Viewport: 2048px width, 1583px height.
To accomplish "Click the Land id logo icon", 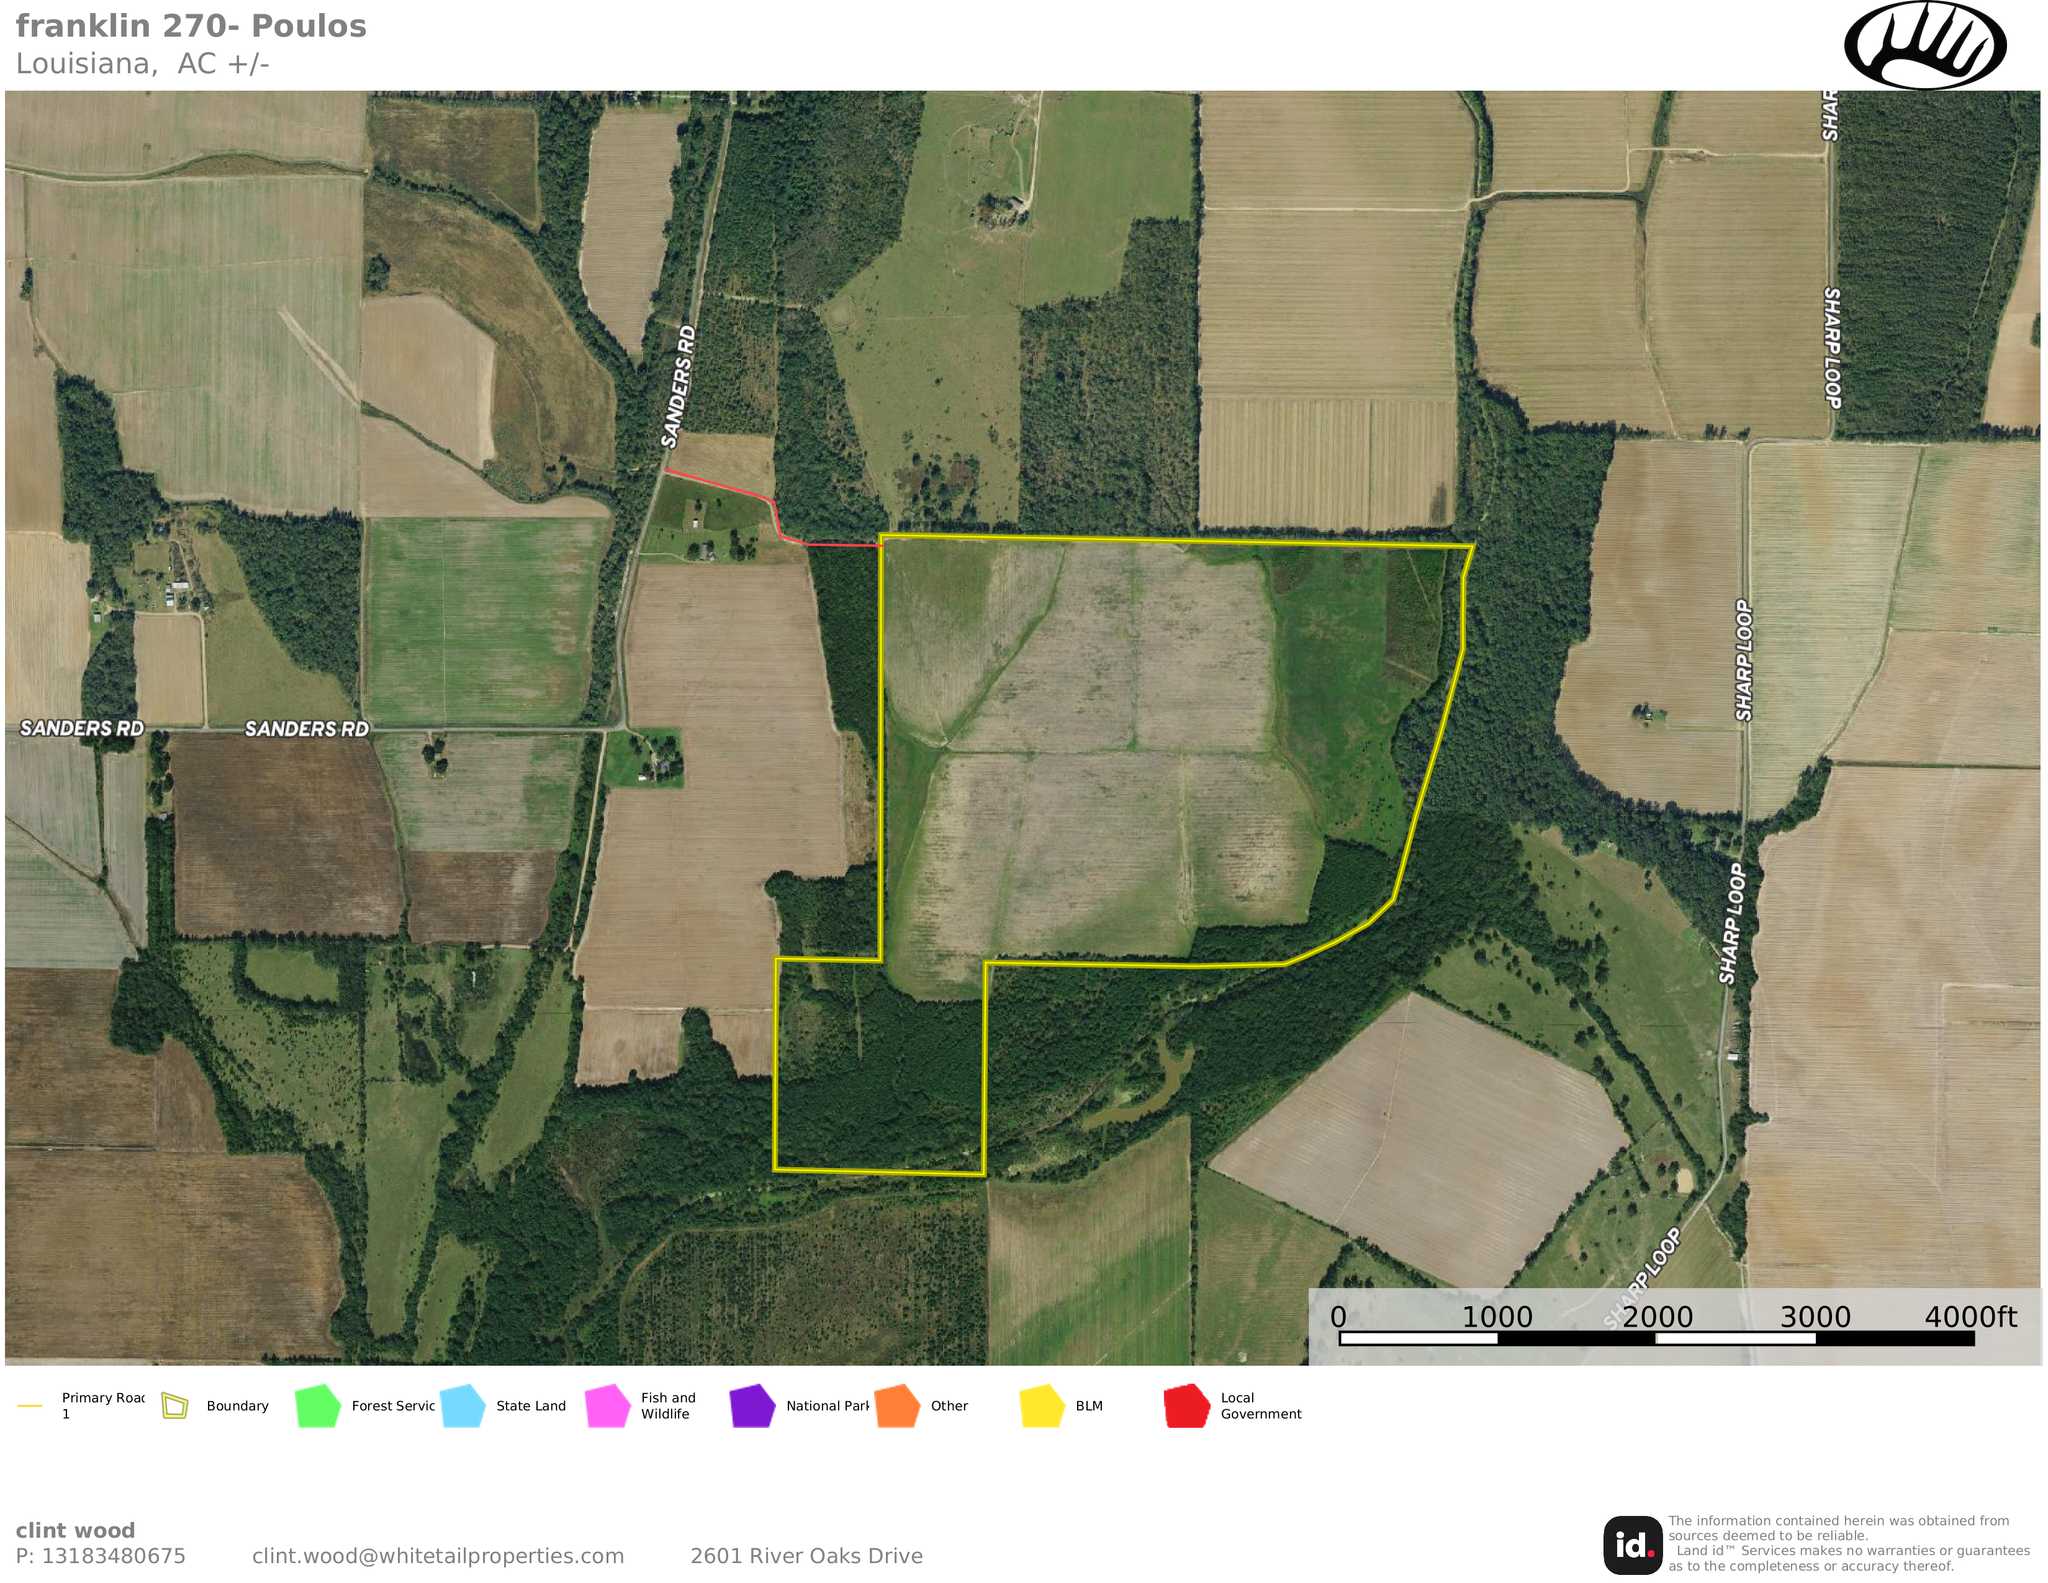I will 1632,1545.
